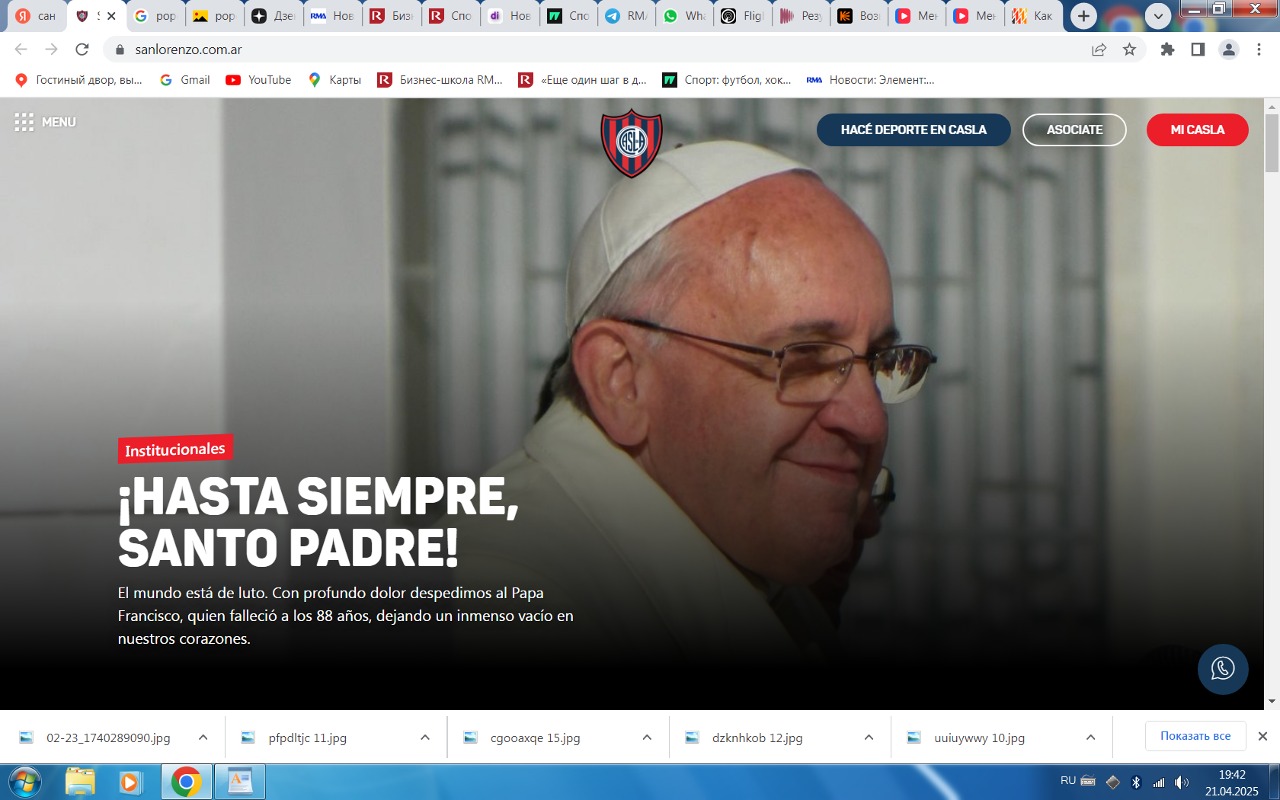Open the Chrome extensions puzzle icon
1280x800 pixels.
[x=1167, y=49]
